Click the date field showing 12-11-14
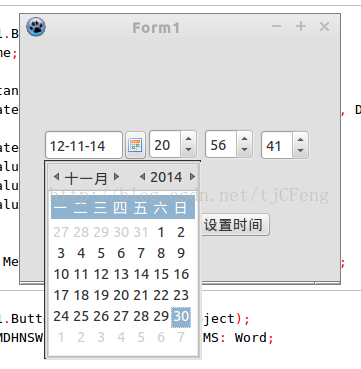The image size is (361, 369). point(84,145)
